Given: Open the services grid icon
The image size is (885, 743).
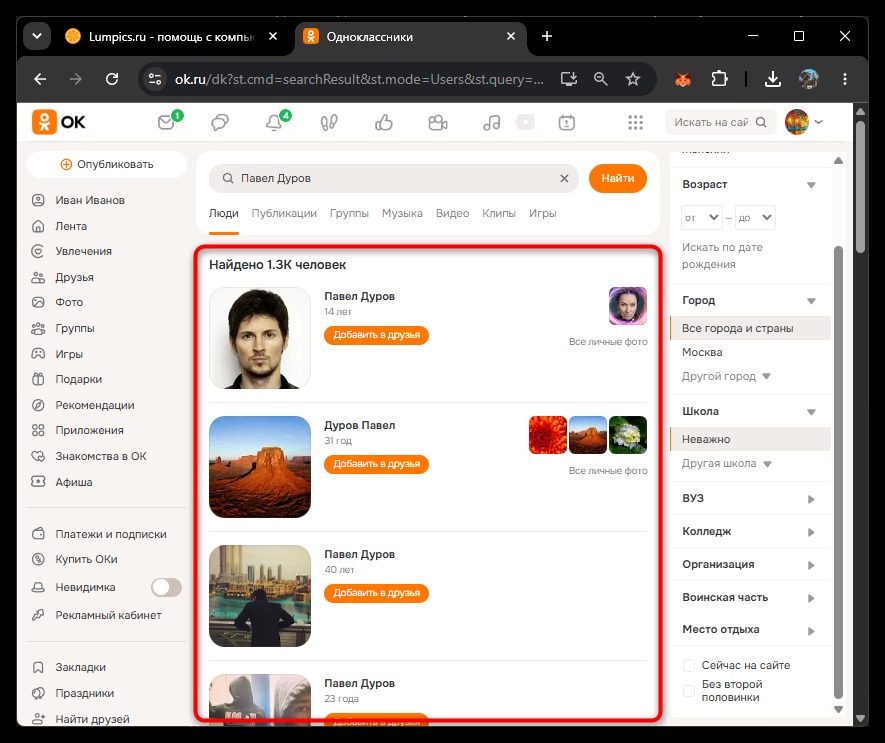Looking at the screenshot, I should 636,123.
